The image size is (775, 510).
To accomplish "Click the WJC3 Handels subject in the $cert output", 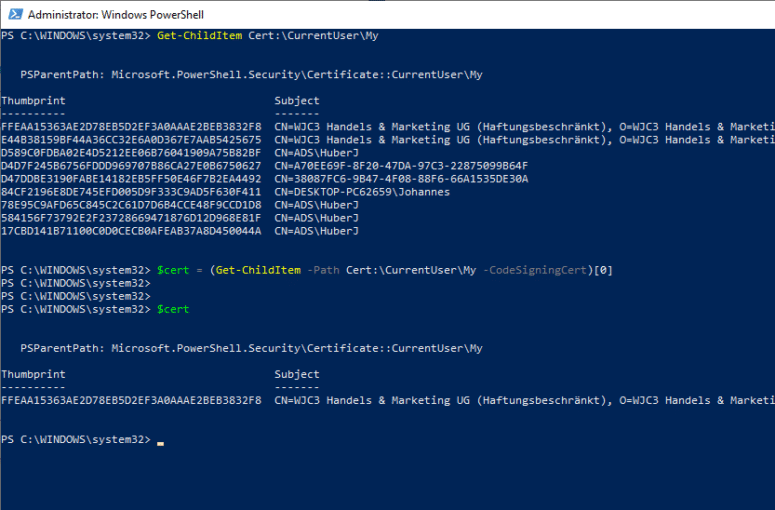I will (524, 400).
